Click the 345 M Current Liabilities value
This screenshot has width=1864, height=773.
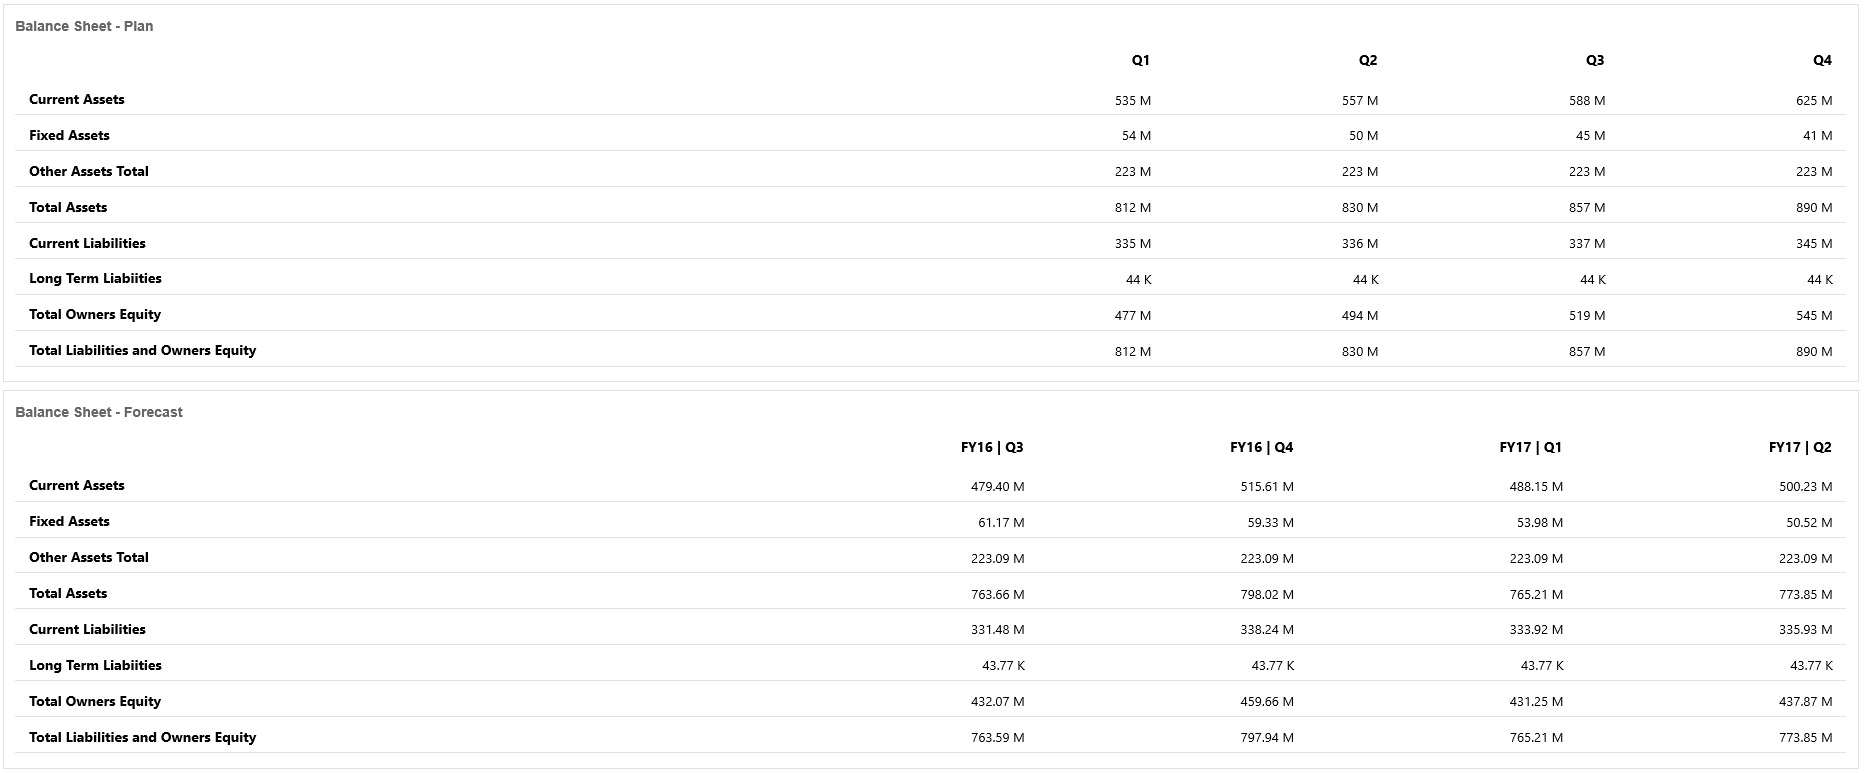pos(1814,244)
